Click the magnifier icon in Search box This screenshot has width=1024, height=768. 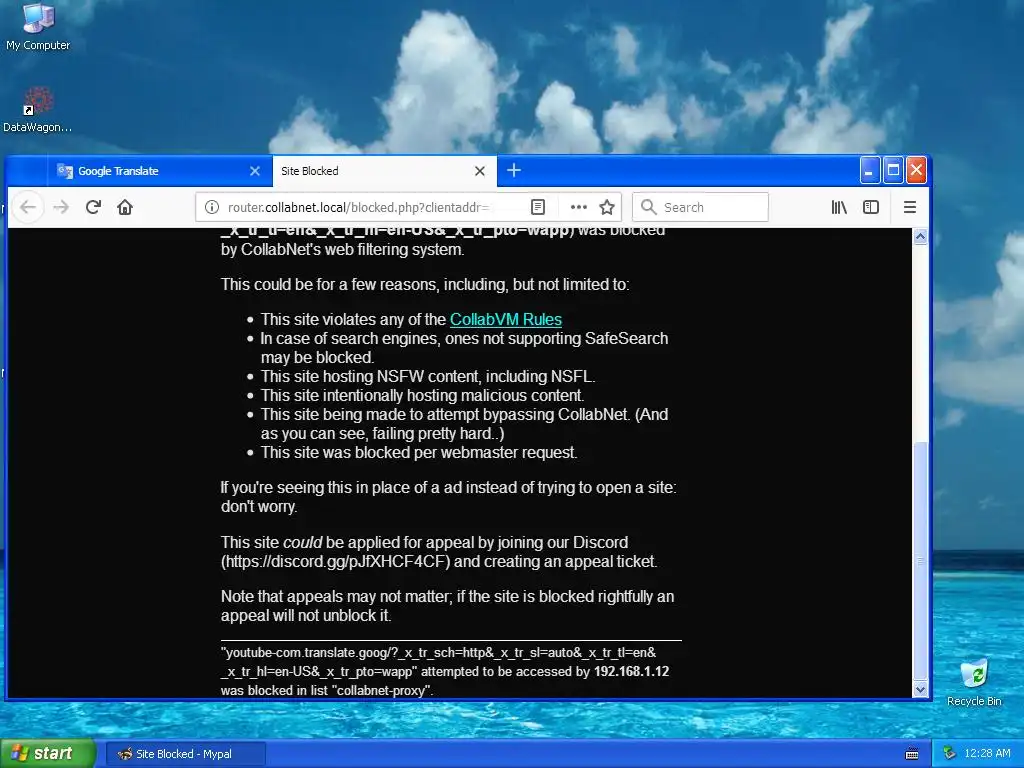pyautogui.click(x=648, y=207)
